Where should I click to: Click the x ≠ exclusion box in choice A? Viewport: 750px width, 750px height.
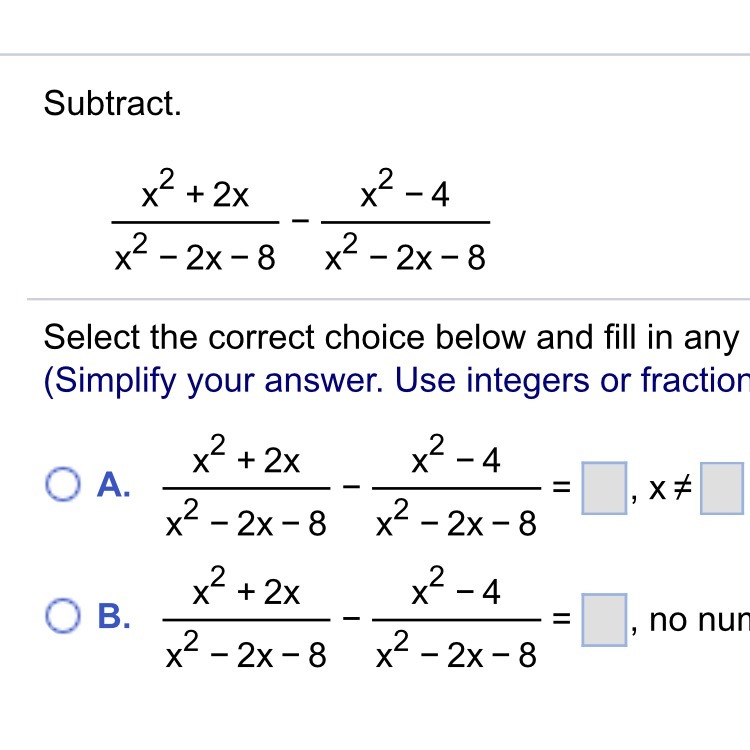tap(724, 487)
